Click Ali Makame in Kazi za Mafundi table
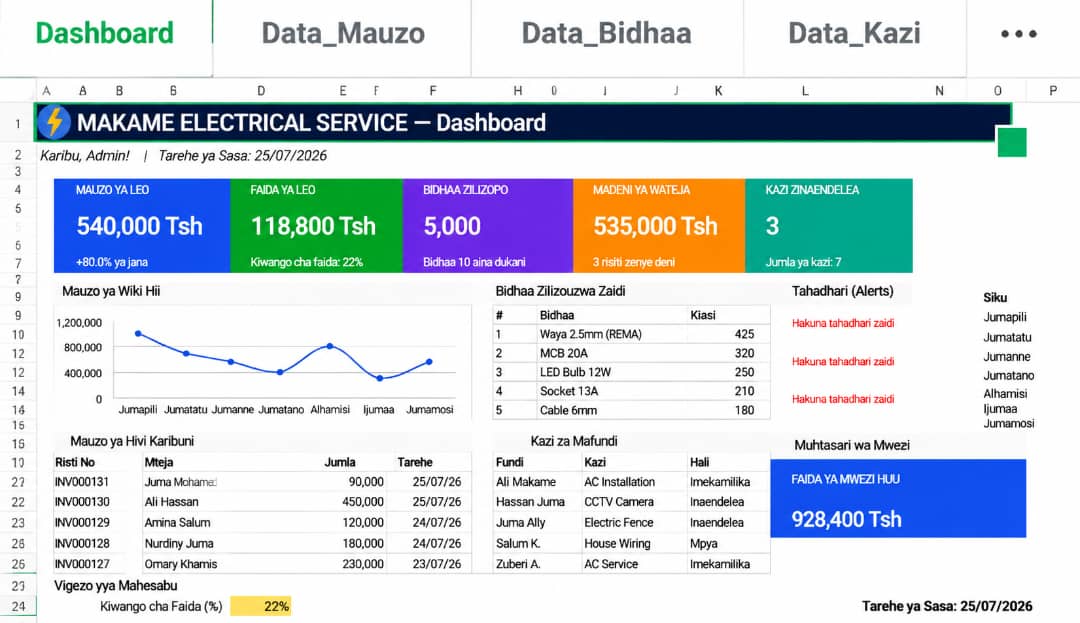This screenshot has width=1080, height=623. (x=526, y=482)
